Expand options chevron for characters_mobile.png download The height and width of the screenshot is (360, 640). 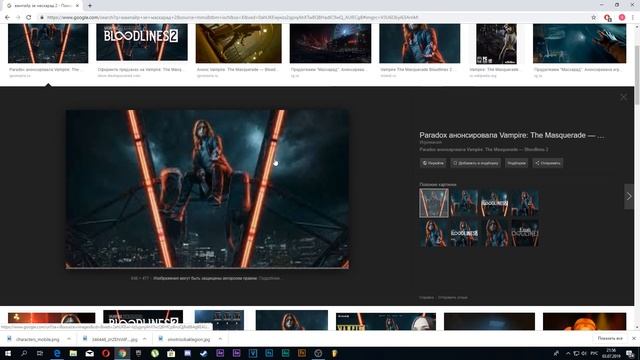point(69,339)
